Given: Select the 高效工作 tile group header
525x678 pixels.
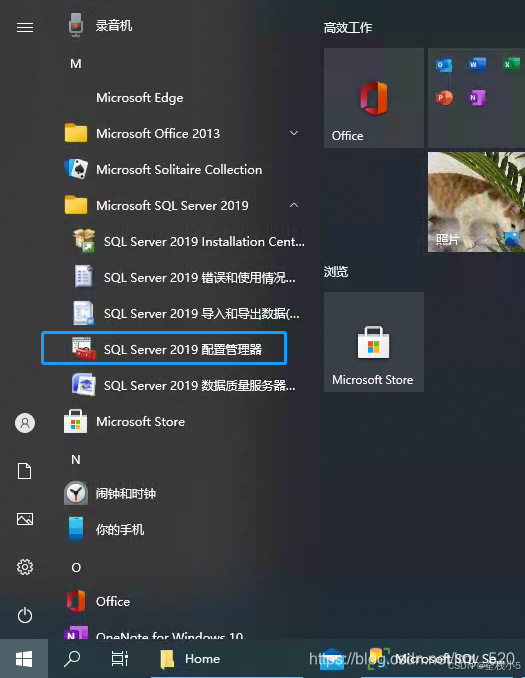Looking at the screenshot, I should (348, 28).
